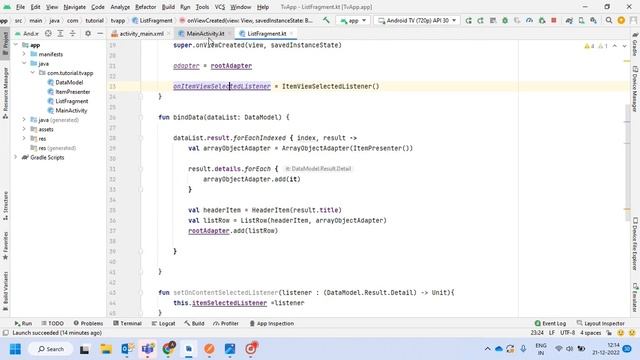Click the line:column 23:24 status entry
Viewport: 640px width, 360px height.
[x=537, y=333]
